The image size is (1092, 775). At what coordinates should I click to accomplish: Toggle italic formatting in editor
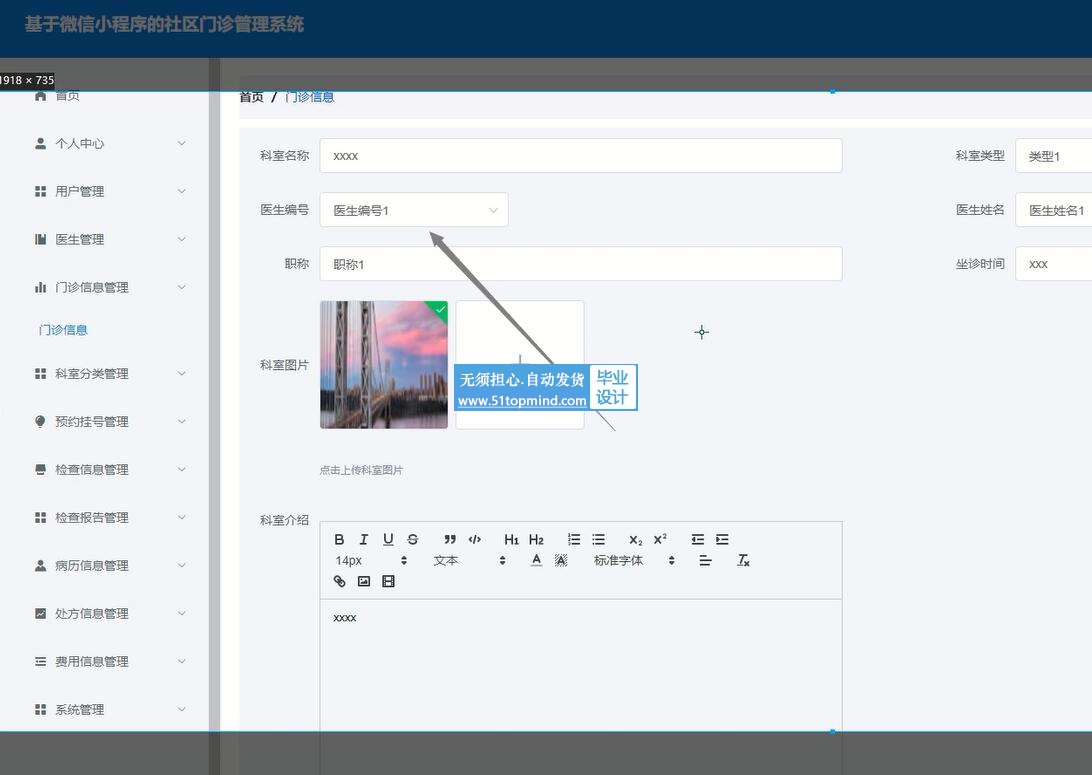click(364, 540)
